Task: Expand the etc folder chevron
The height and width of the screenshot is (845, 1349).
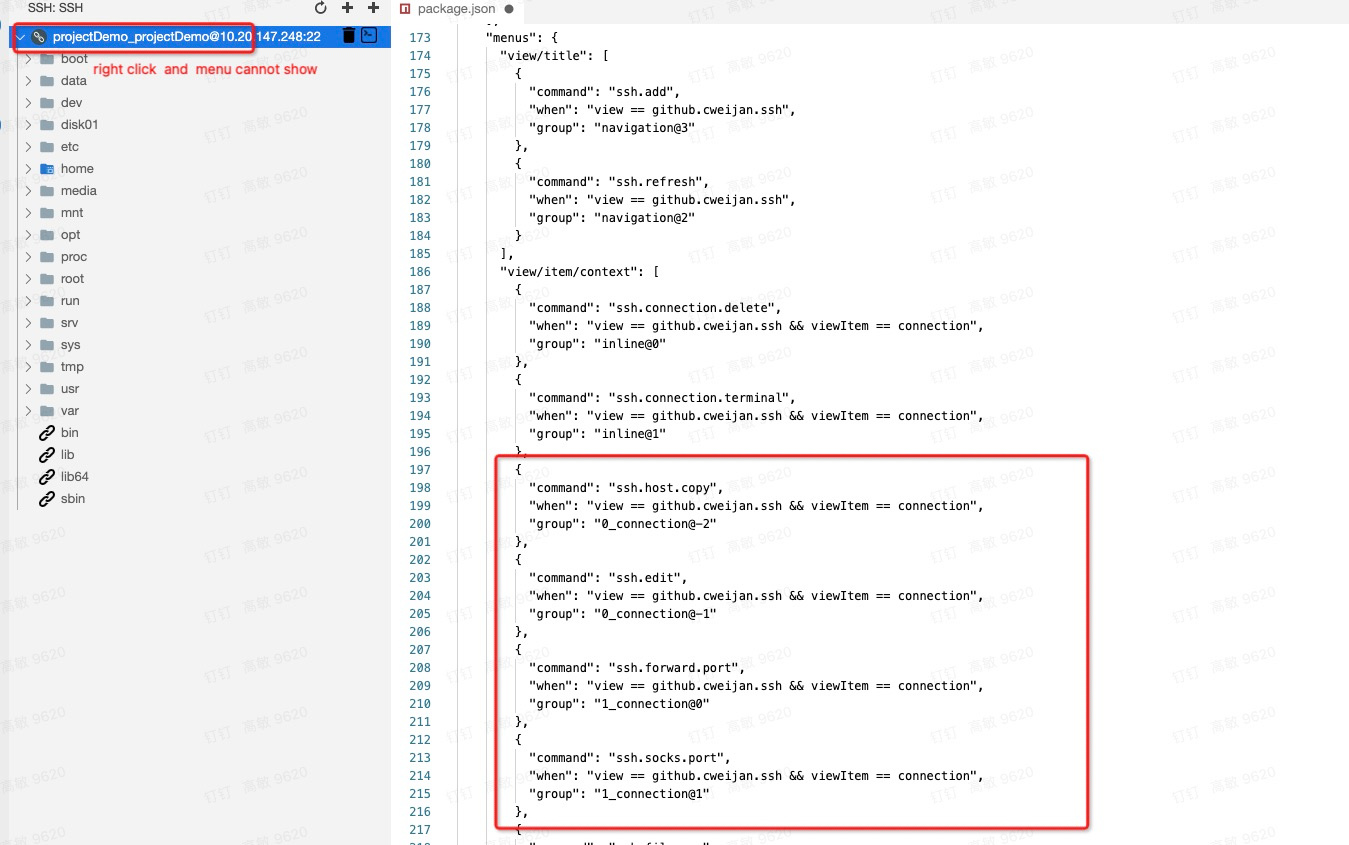Action: click(x=29, y=147)
